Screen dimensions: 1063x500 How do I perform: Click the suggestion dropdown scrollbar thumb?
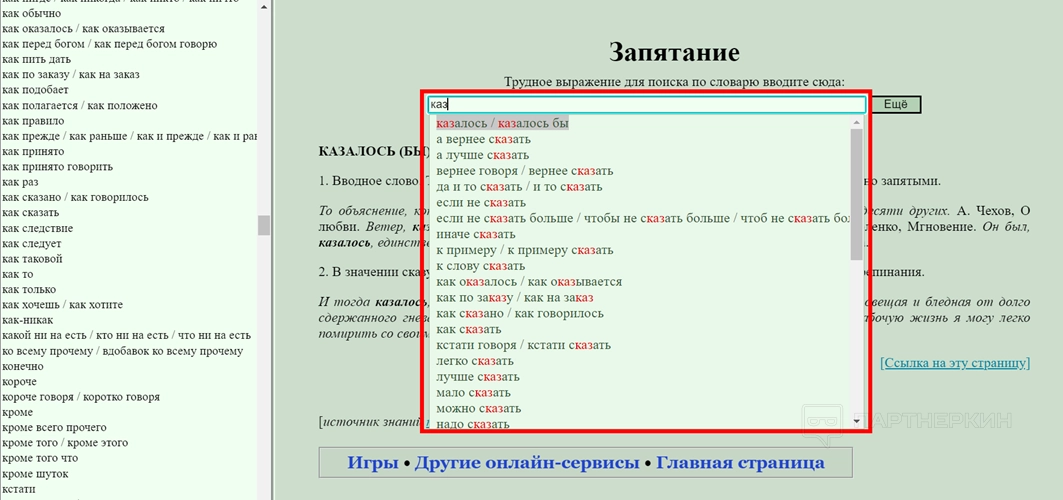point(856,194)
